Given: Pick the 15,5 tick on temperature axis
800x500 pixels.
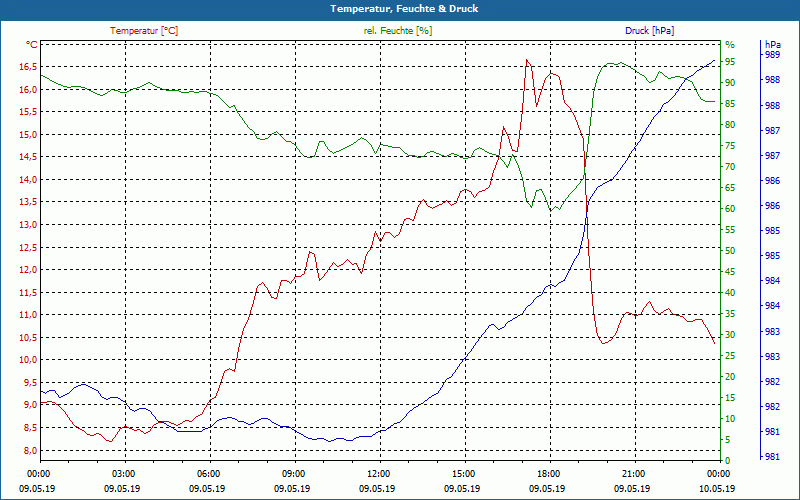Looking at the screenshot, I should point(28,112).
